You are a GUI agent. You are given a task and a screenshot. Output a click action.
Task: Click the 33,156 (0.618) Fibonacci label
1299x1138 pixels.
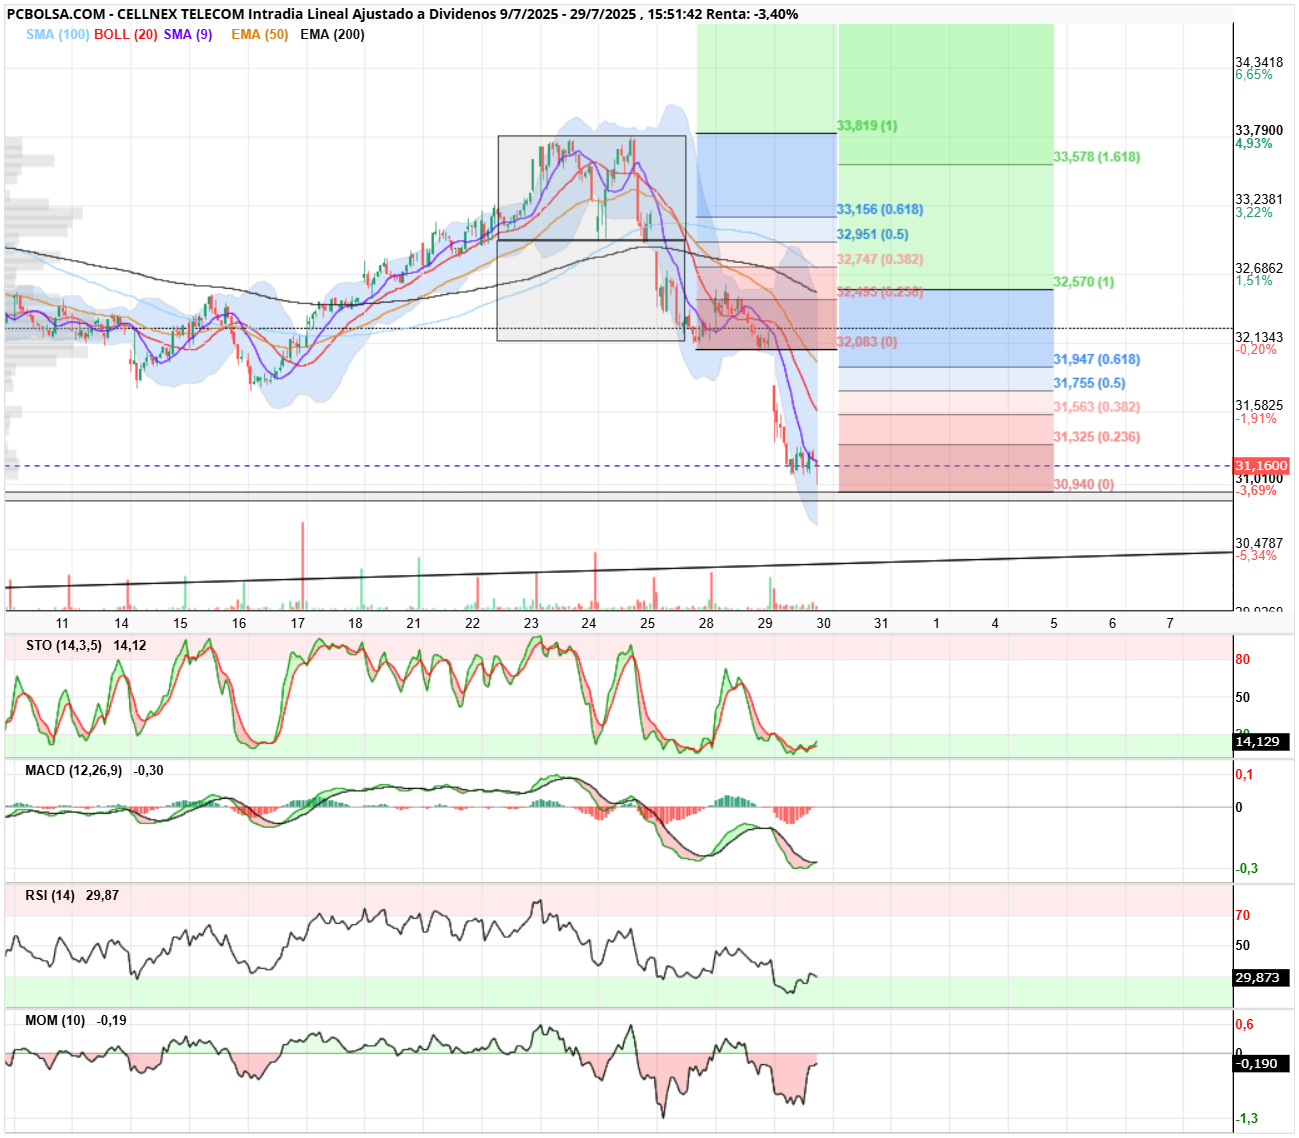[x=880, y=210]
